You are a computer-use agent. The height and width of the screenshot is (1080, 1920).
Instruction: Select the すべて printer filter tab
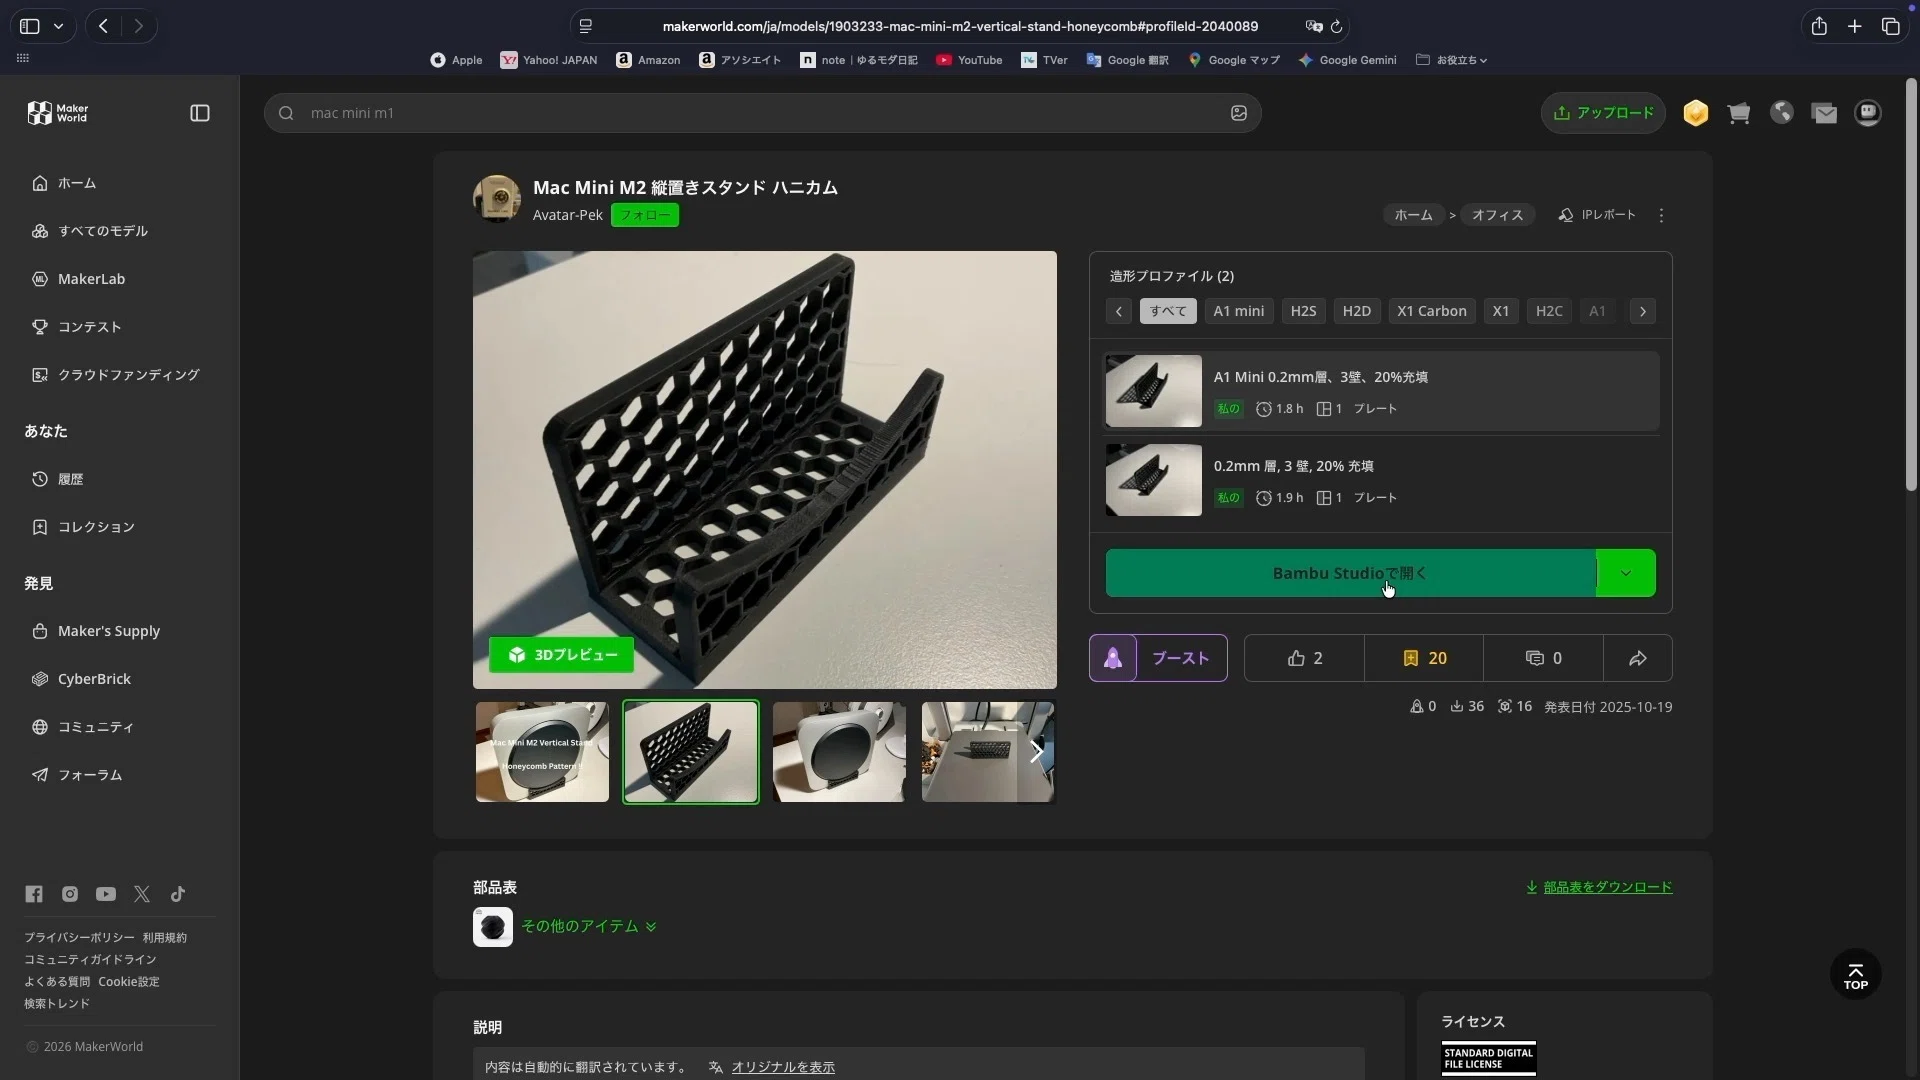(x=1168, y=311)
